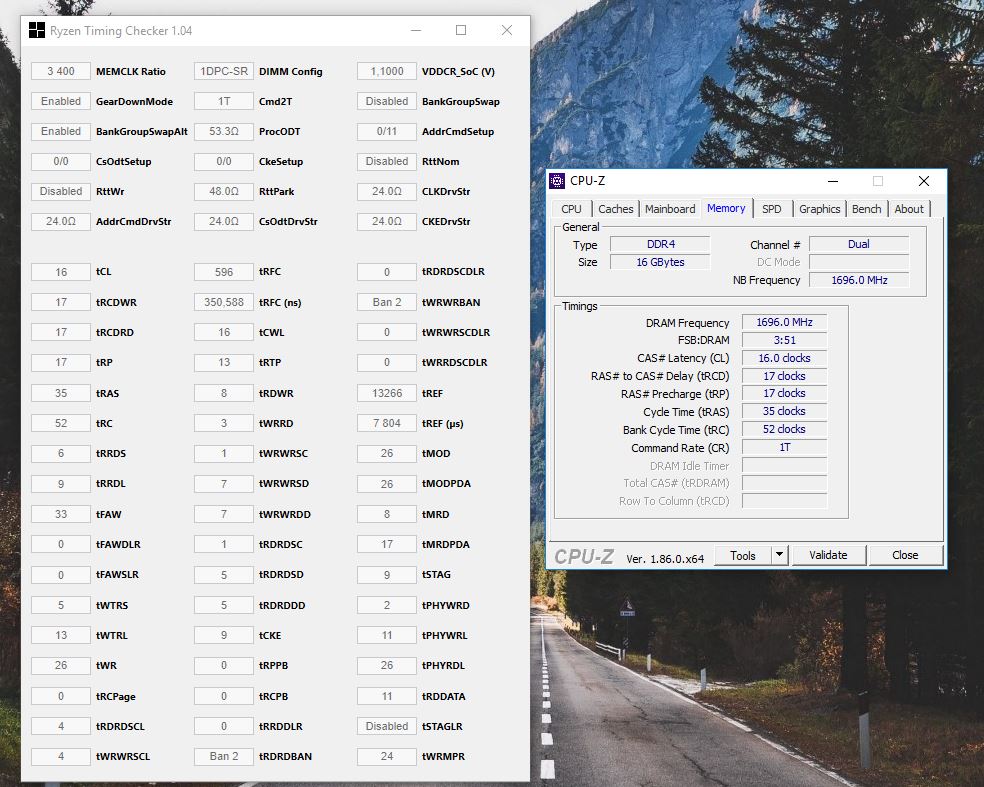This screenshot has height=787, width=984.
Task: Click the CAS# Latency 16.0 clocks field
Action: click(784, 358)
